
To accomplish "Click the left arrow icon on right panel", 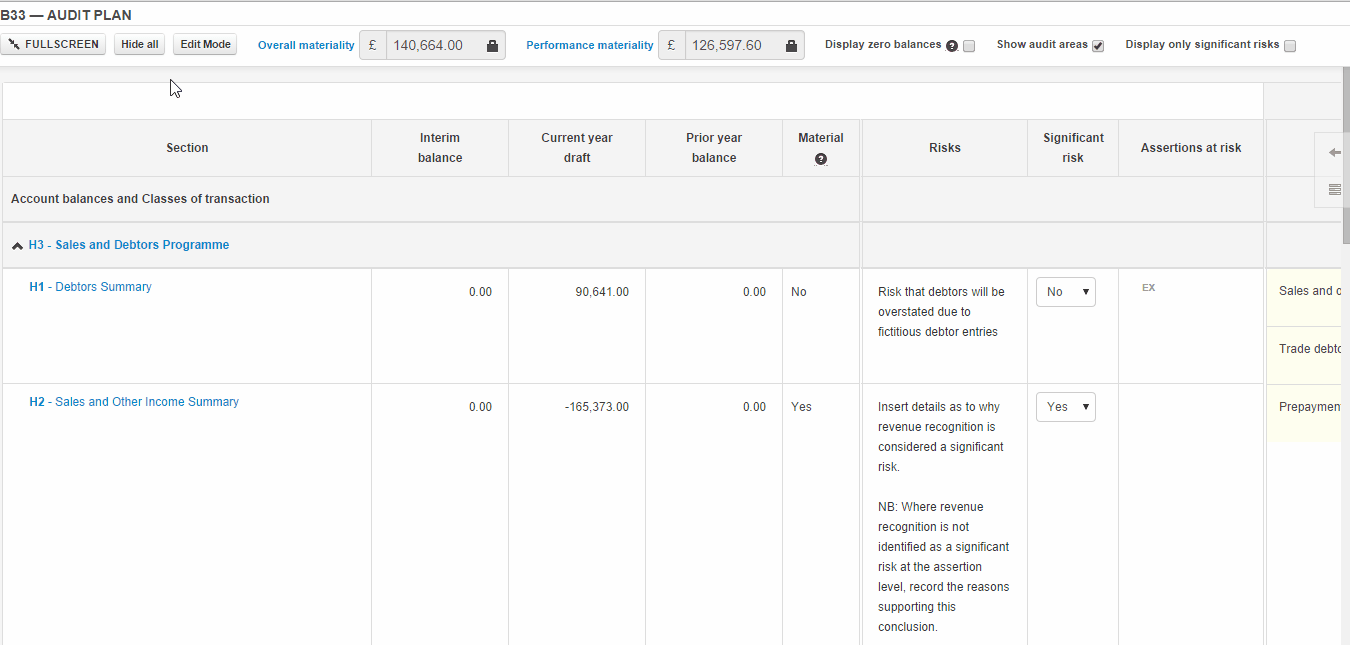I will pos(1334,152).
